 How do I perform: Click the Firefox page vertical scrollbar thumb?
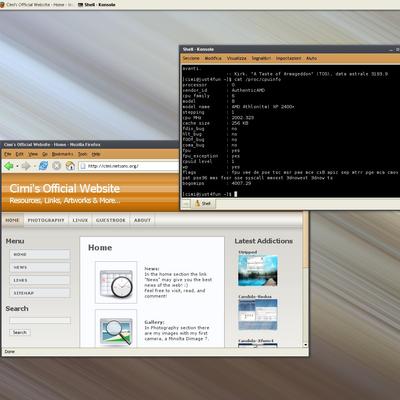tap(306, 239)
